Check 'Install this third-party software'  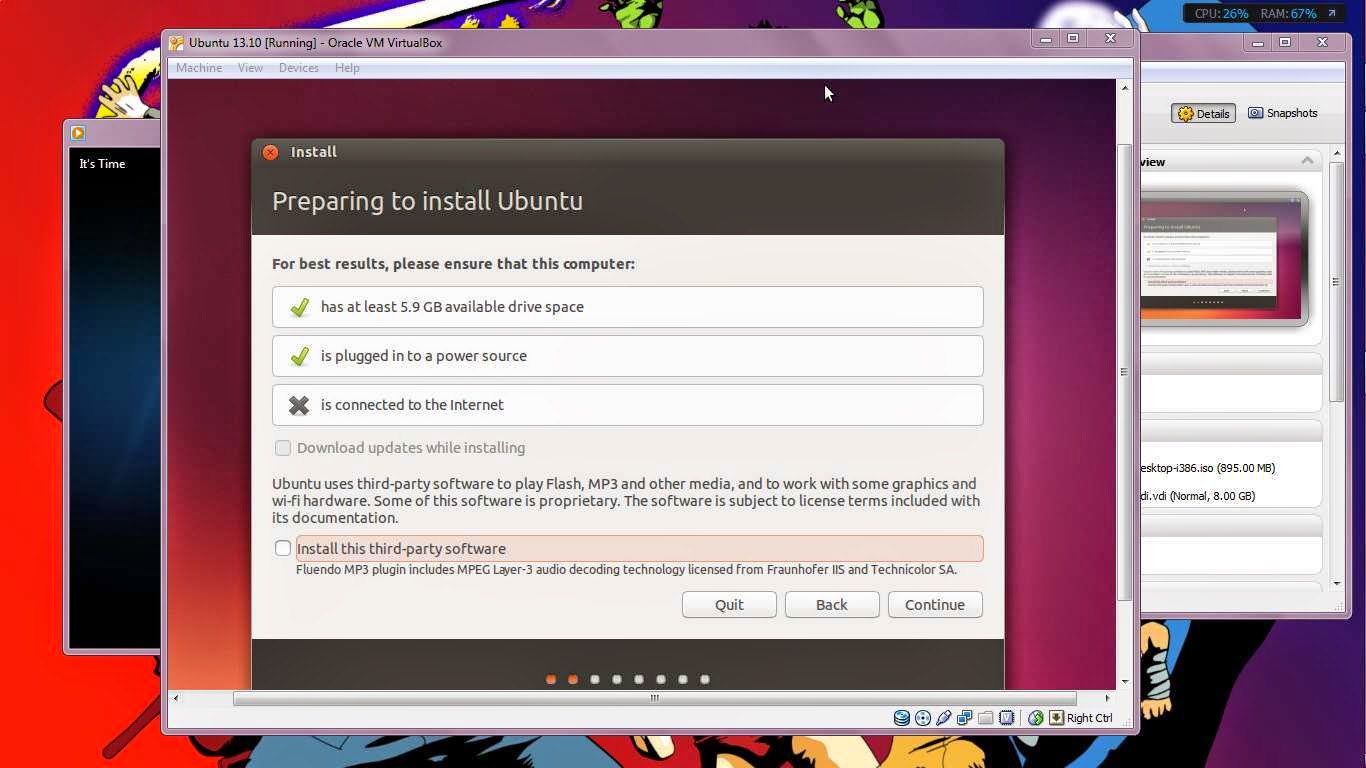click(x=283, y=548)
